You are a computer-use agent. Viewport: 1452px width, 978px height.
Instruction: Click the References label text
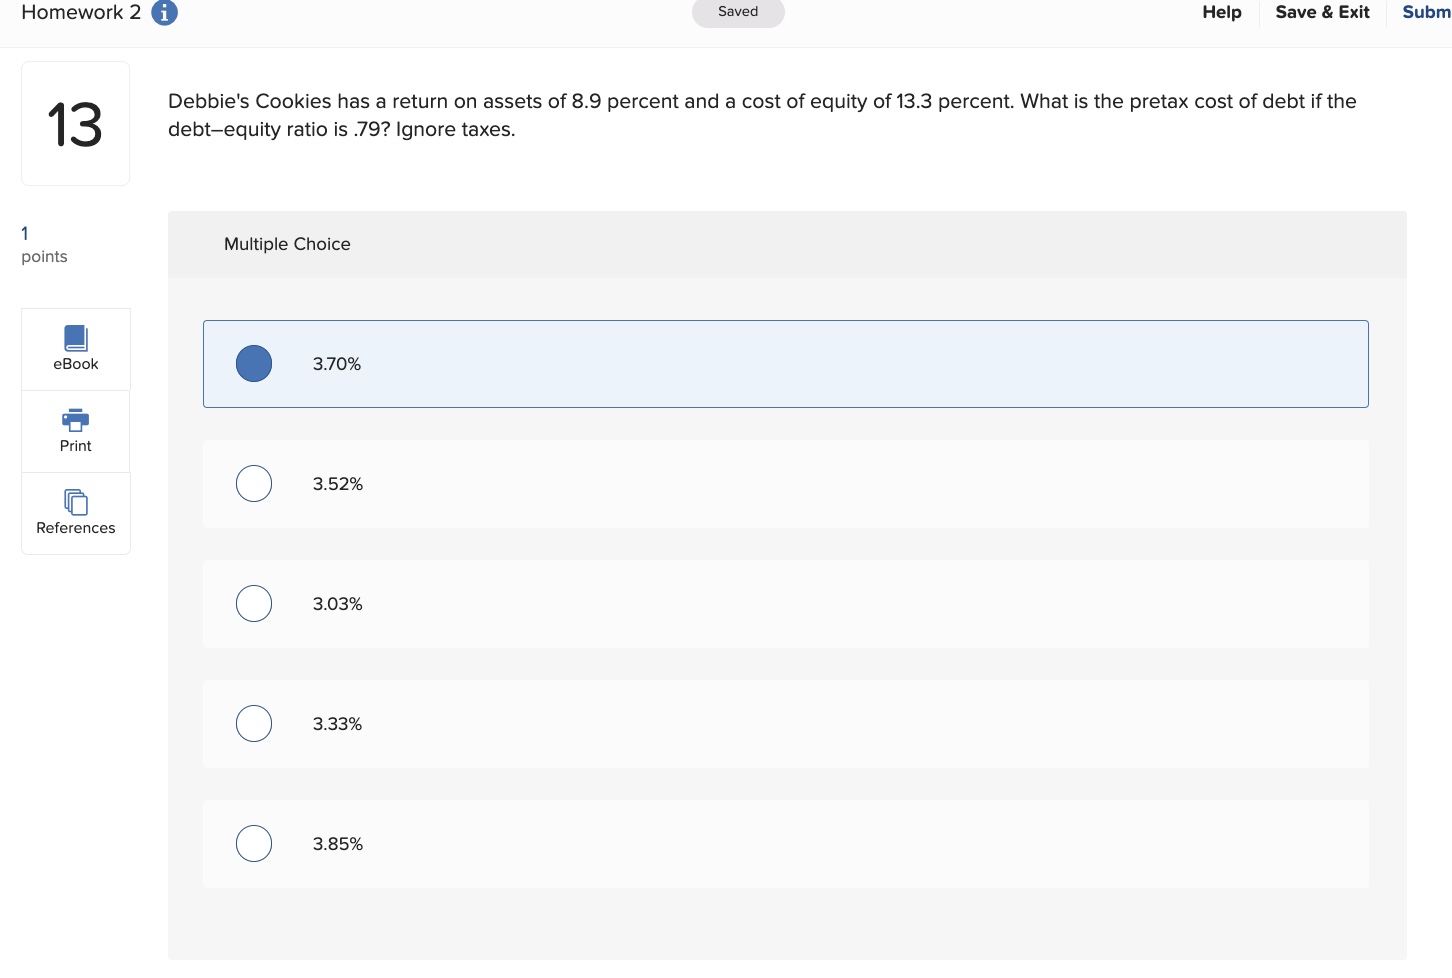pyautogui.click(x=76, y=528)
